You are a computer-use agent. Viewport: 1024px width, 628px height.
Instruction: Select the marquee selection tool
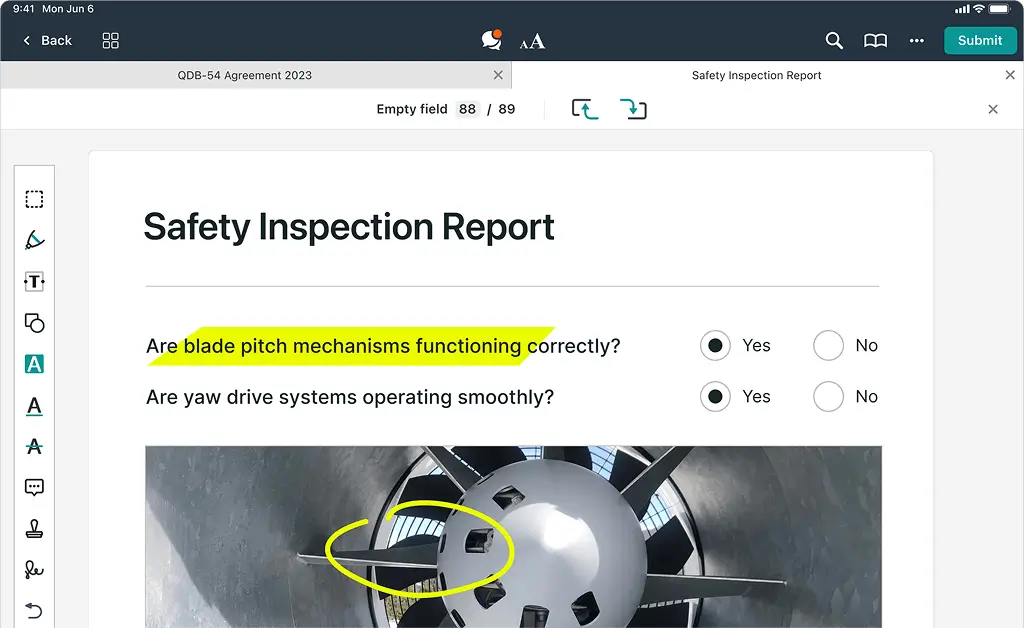pyautogui.click(x=34, y=199)
